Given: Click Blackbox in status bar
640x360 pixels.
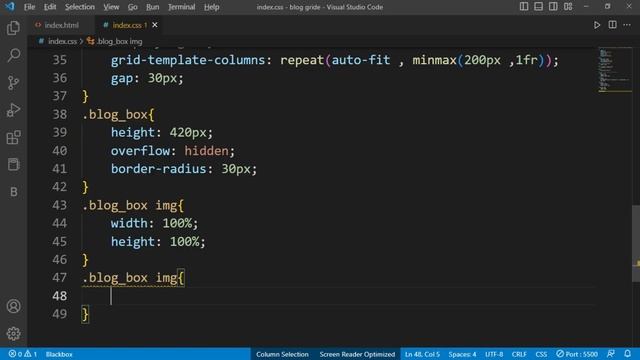Looking at the screenshot, I should (59, 354).
